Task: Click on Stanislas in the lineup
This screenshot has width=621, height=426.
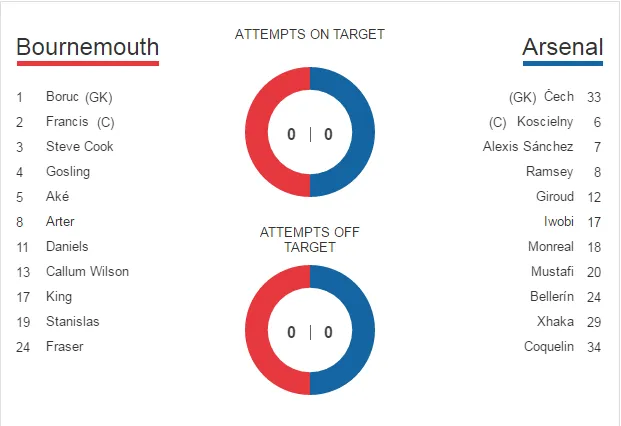Action: 72,322
